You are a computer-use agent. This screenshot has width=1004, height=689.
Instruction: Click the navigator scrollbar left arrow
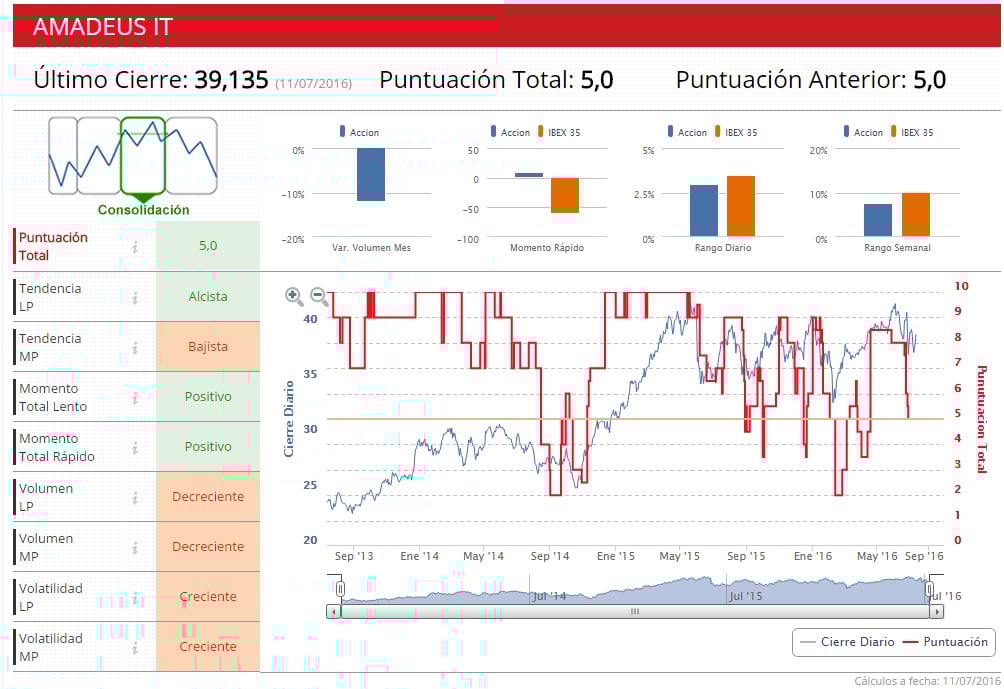333,612
